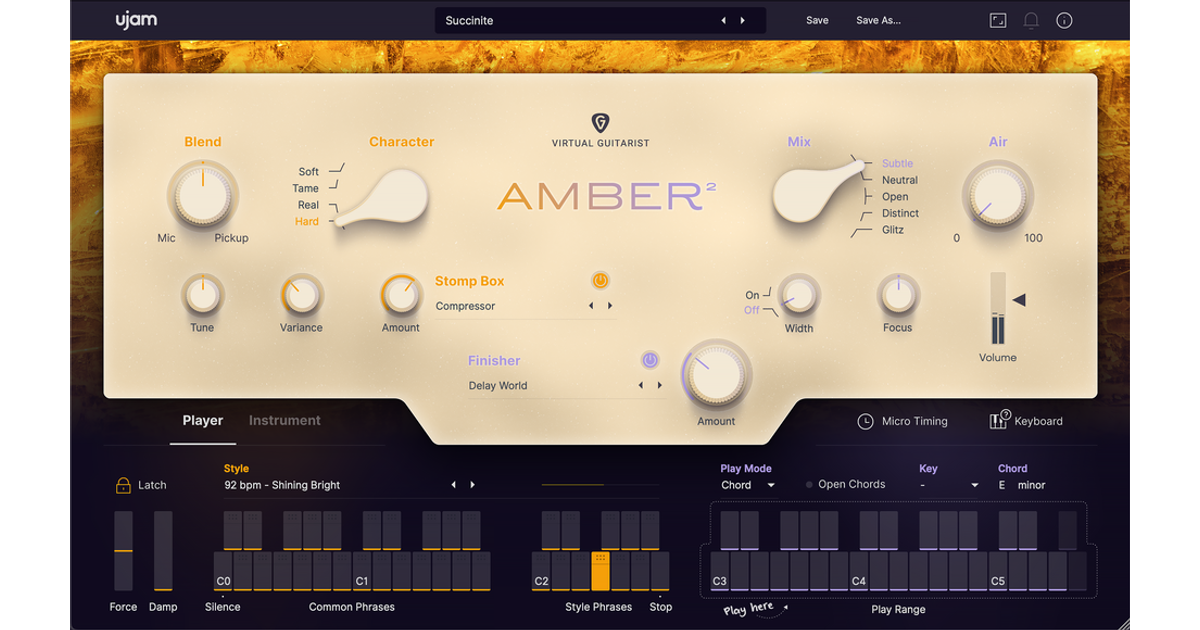Click the Latch padlock icon
The image size is (1200, 630).
[x=124, y=485]
